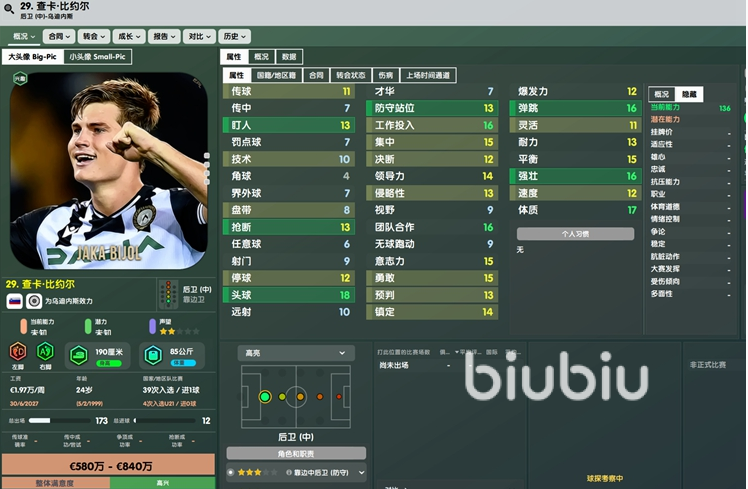Click the player search magnifier icon
Viewport: 748px width, 489px height.
pos(9,10)
